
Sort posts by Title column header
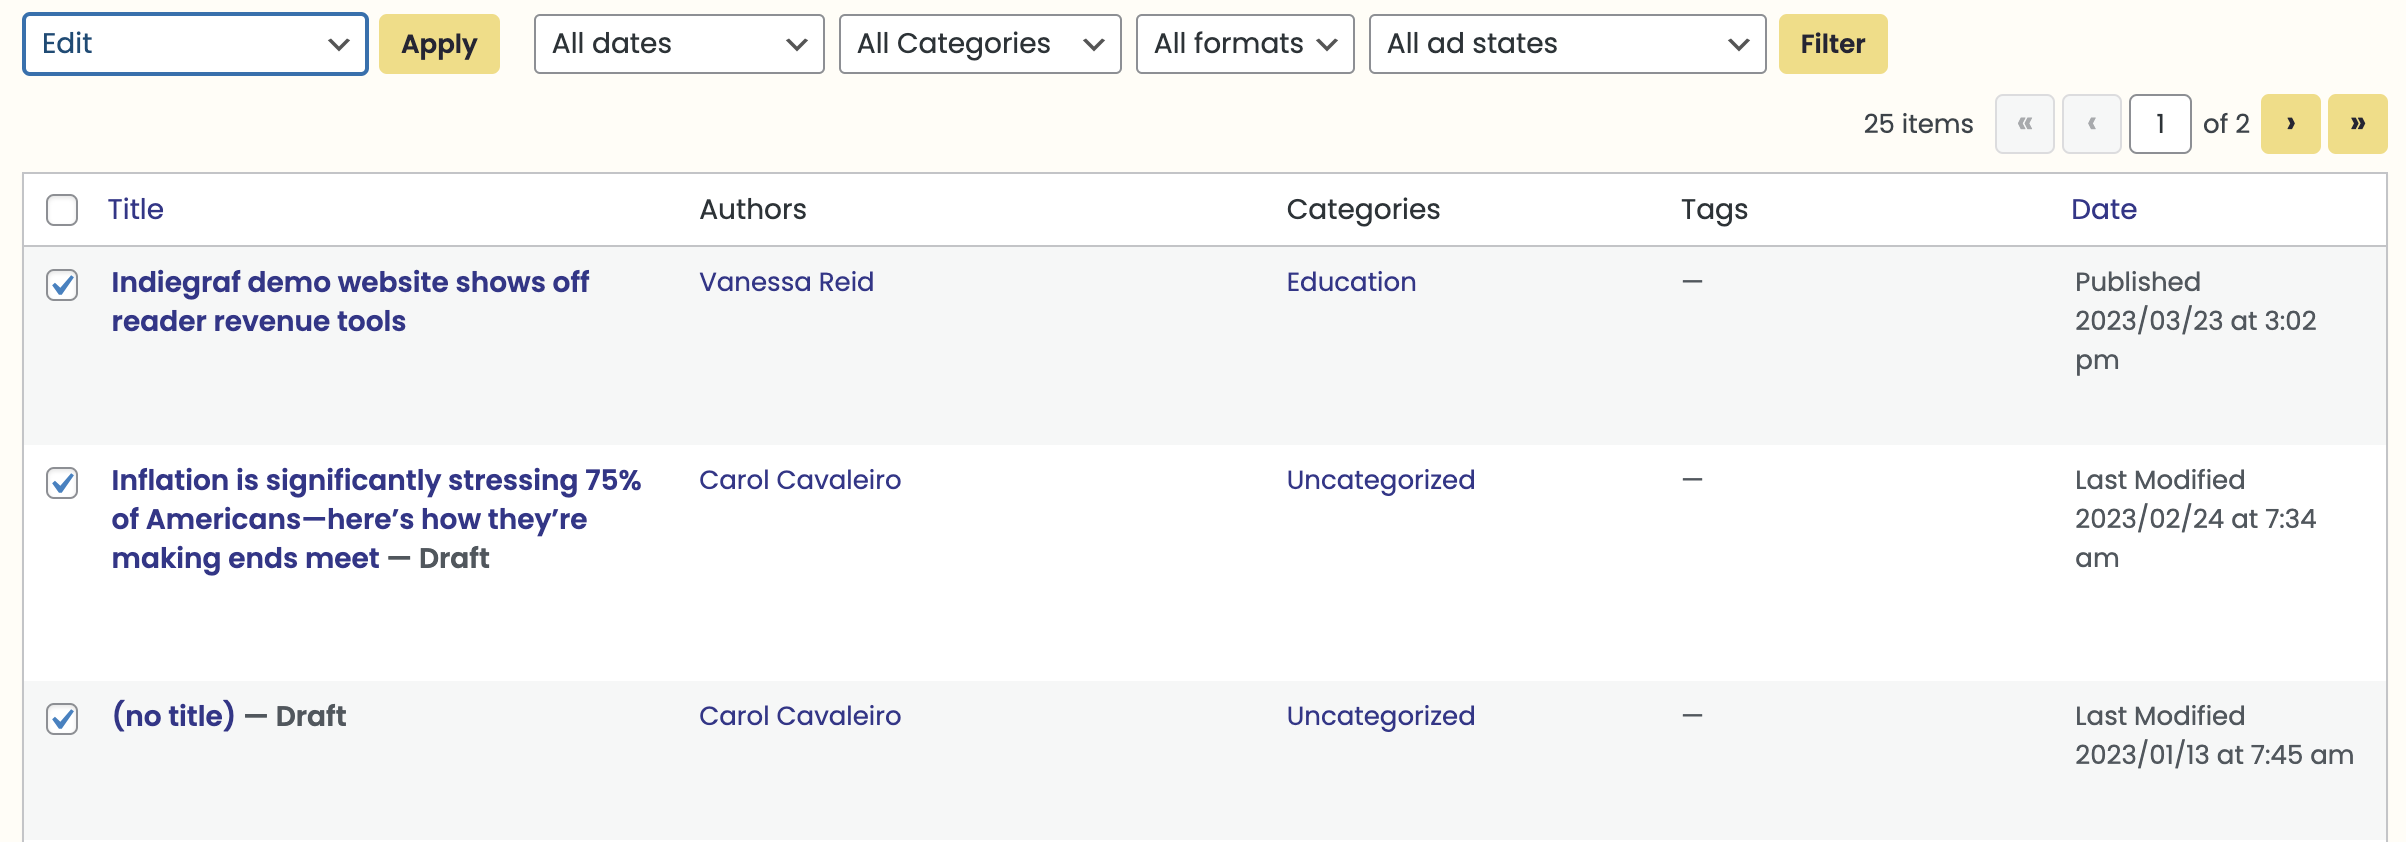135,209
